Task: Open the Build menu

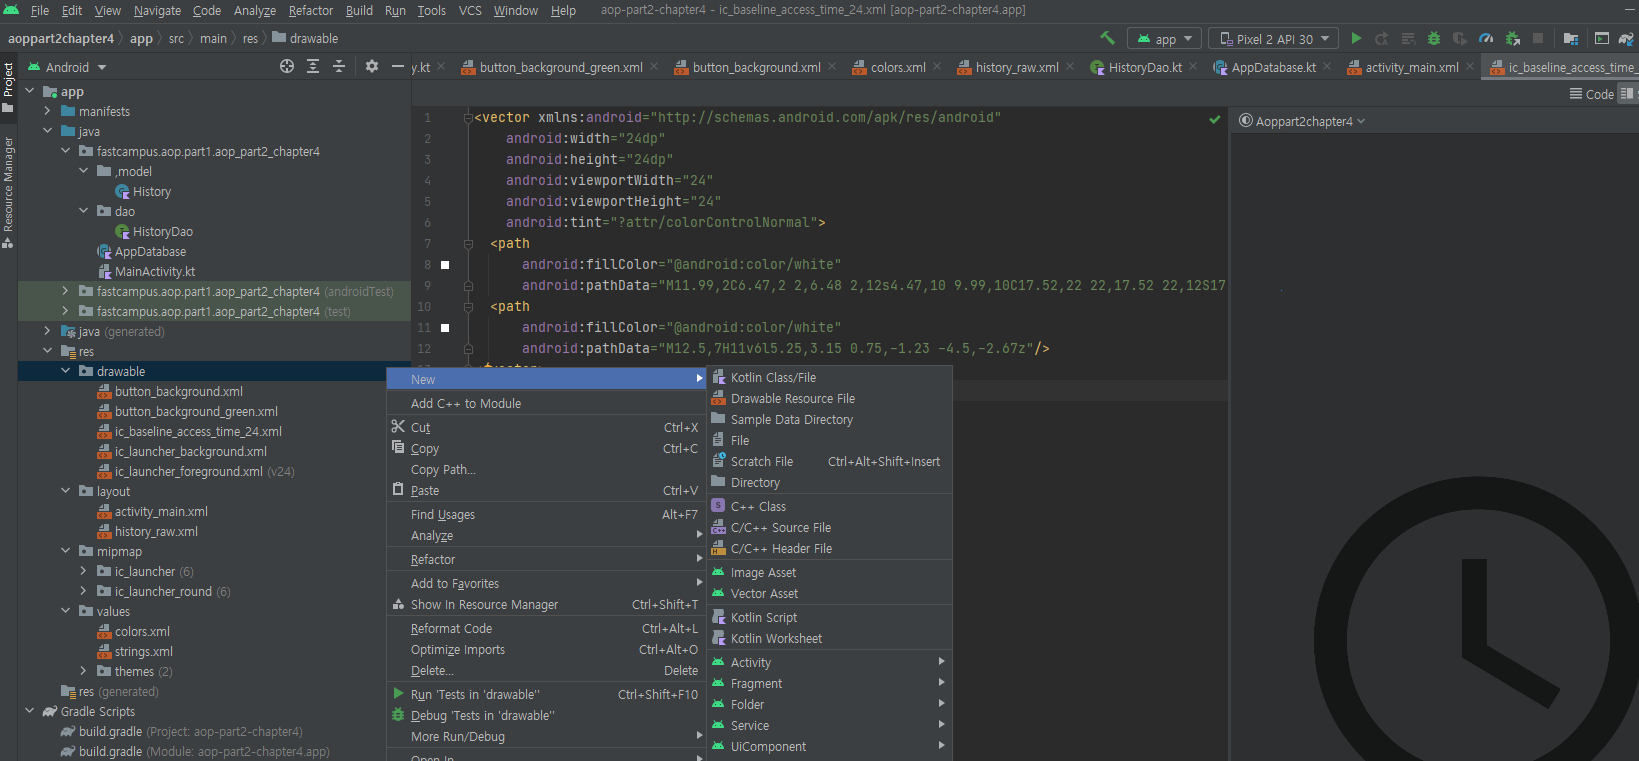Action: point(359,10)
